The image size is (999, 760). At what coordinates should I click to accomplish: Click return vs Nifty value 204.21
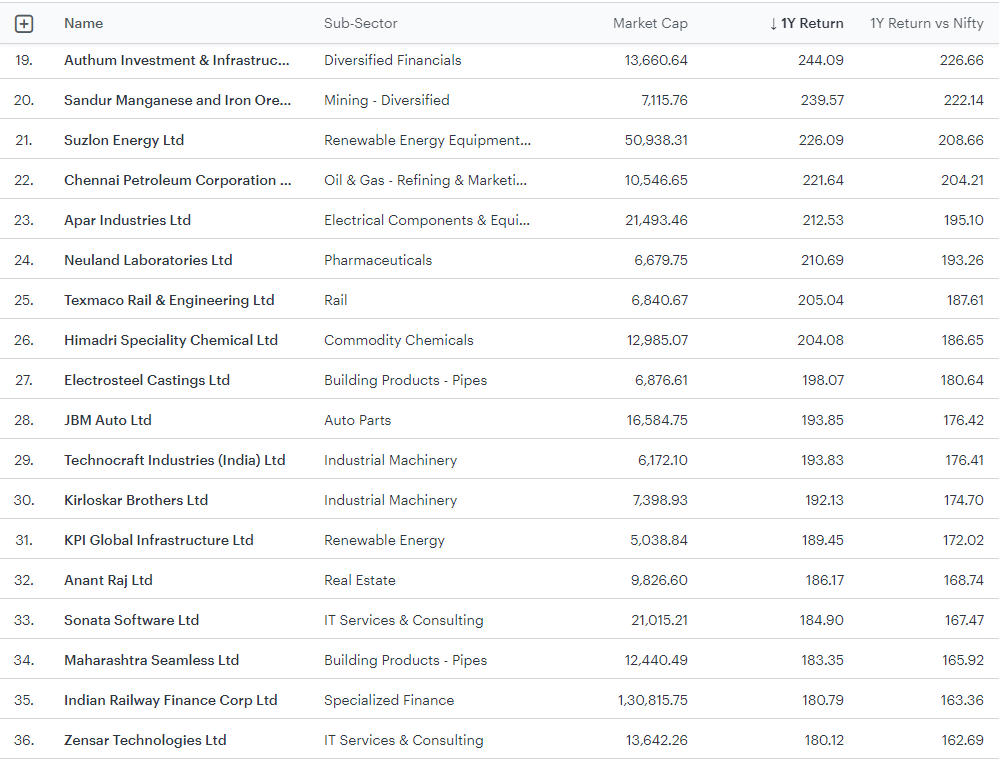click(x=962, y=181)
